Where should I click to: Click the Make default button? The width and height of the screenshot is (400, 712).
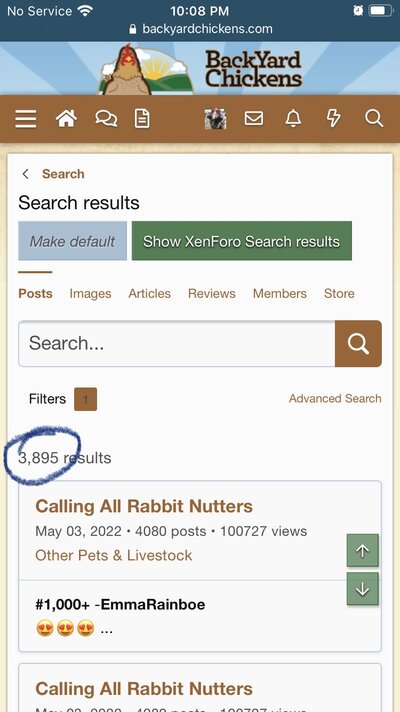pos(72,241)
